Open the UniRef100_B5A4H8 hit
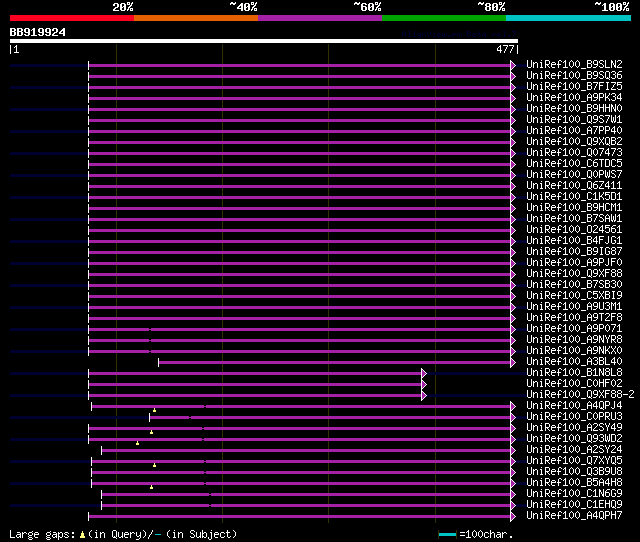Image resolution: width=640 pixels, height=542 pixels. 574,483
